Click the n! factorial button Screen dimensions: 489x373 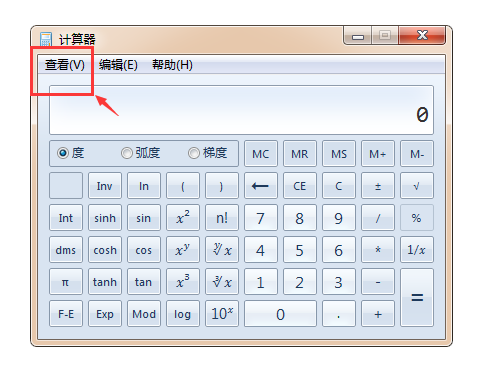point(222,218)
